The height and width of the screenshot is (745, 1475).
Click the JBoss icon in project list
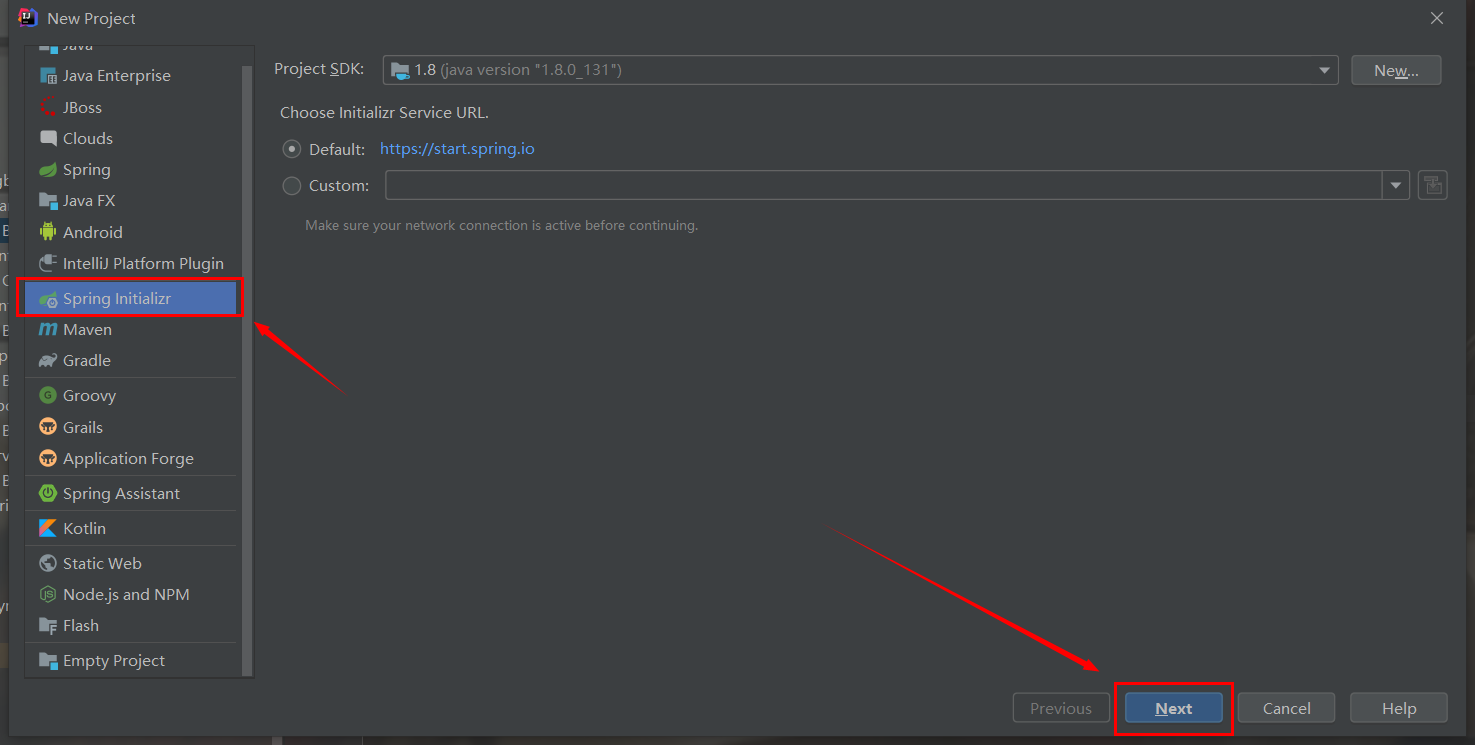(48, 107)
